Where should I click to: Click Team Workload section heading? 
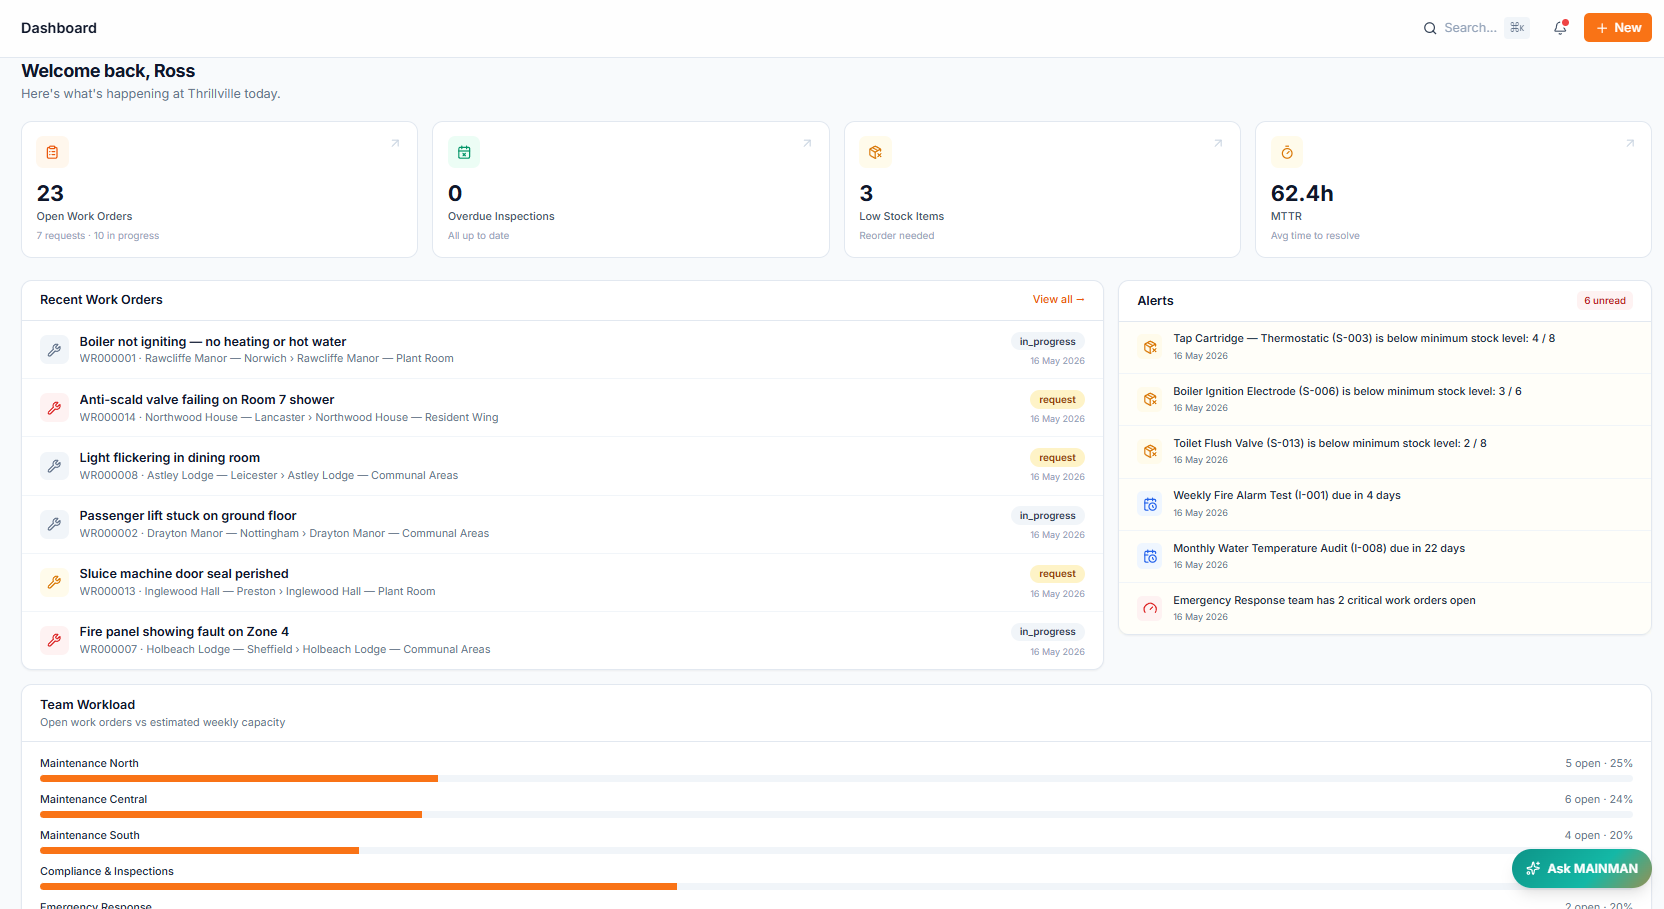coord(87,704)
